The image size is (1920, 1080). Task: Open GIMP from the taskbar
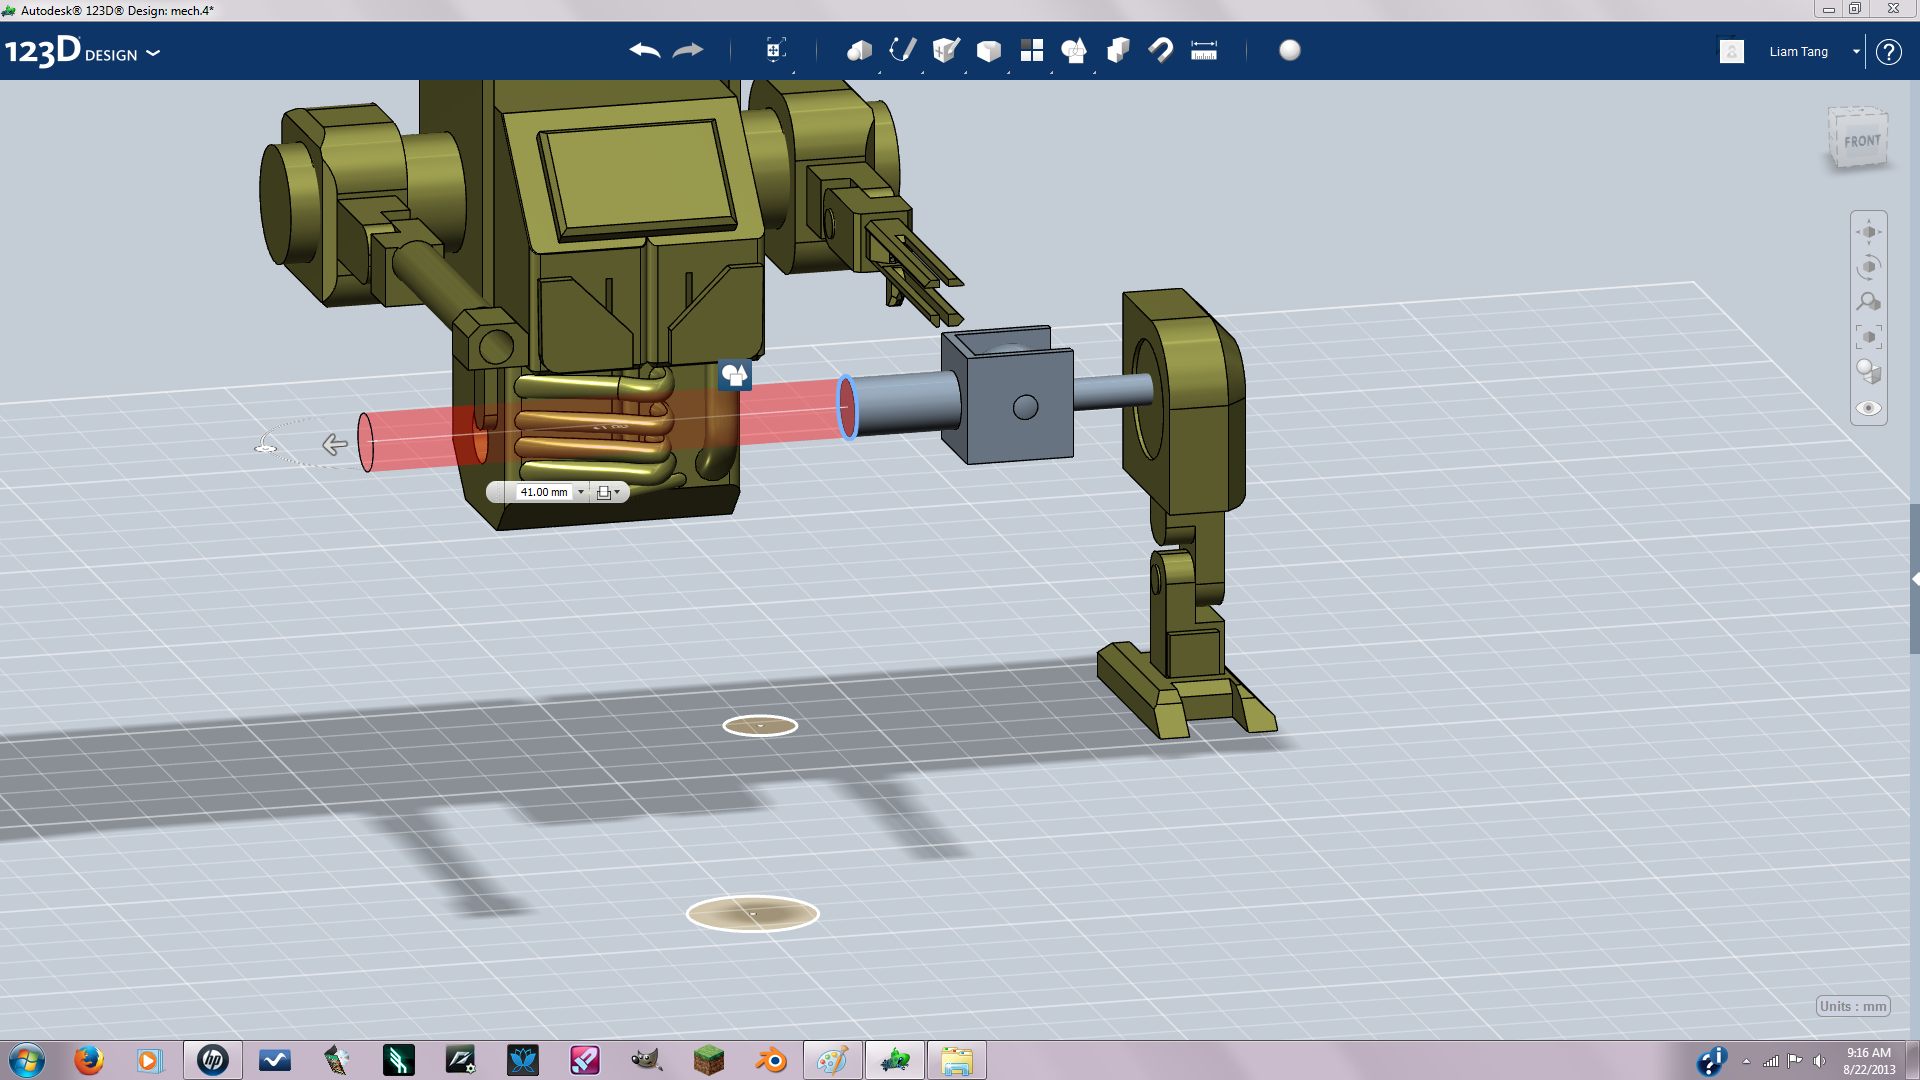[647, 1060]
